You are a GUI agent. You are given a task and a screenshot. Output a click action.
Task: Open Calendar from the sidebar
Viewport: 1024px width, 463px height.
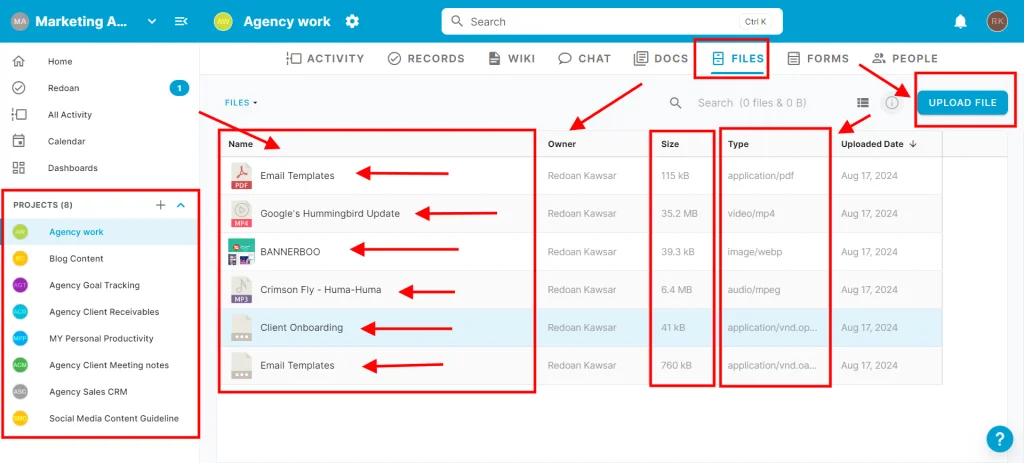(x=66, y=141)
